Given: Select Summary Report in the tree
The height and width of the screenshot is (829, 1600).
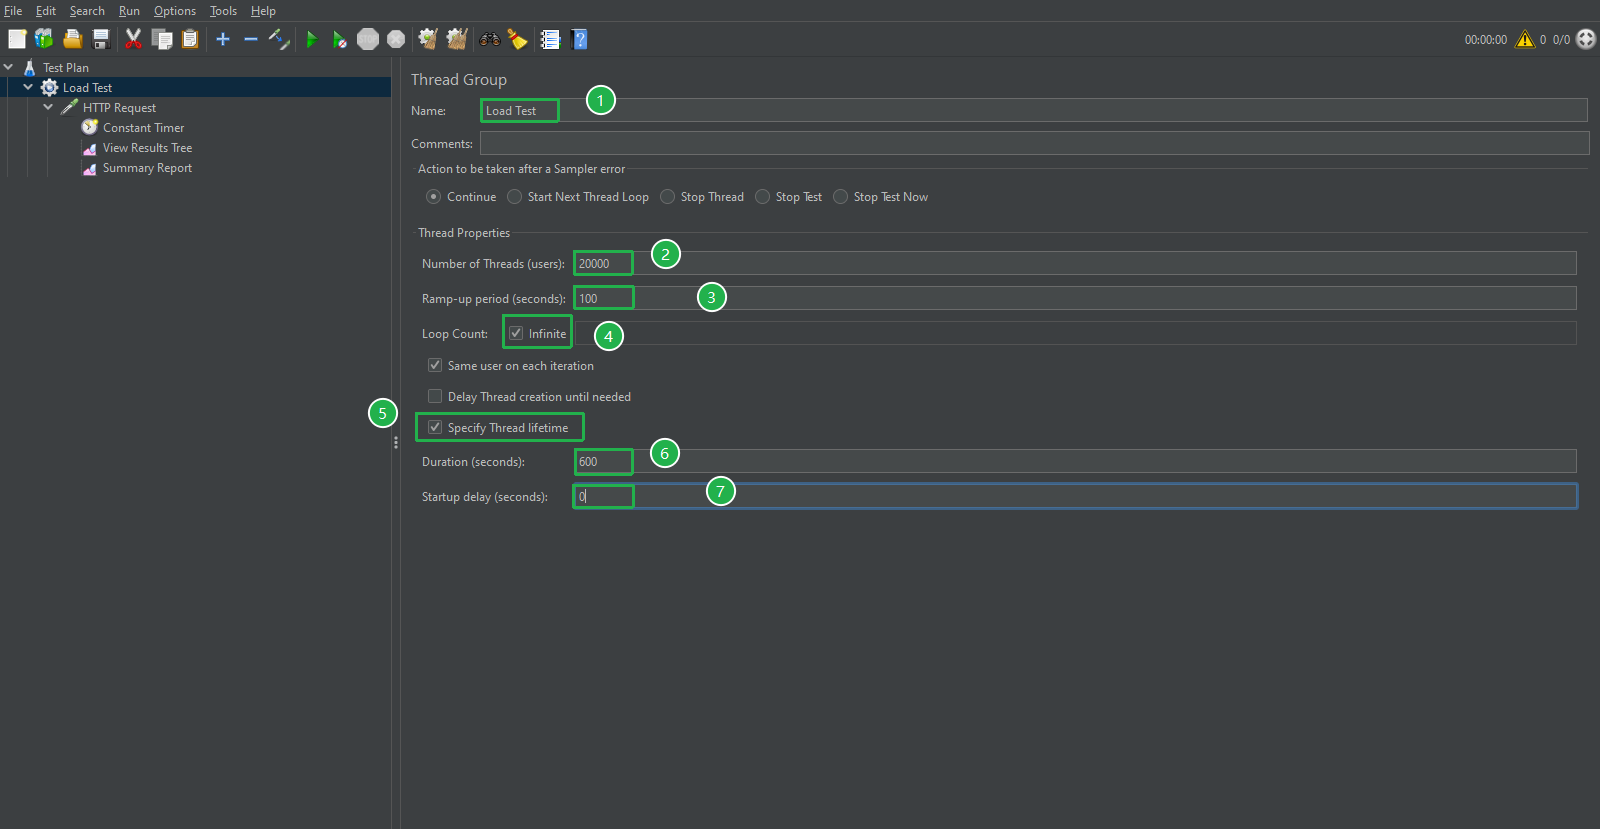Looking at the screenshot, I should coord(147,168).
